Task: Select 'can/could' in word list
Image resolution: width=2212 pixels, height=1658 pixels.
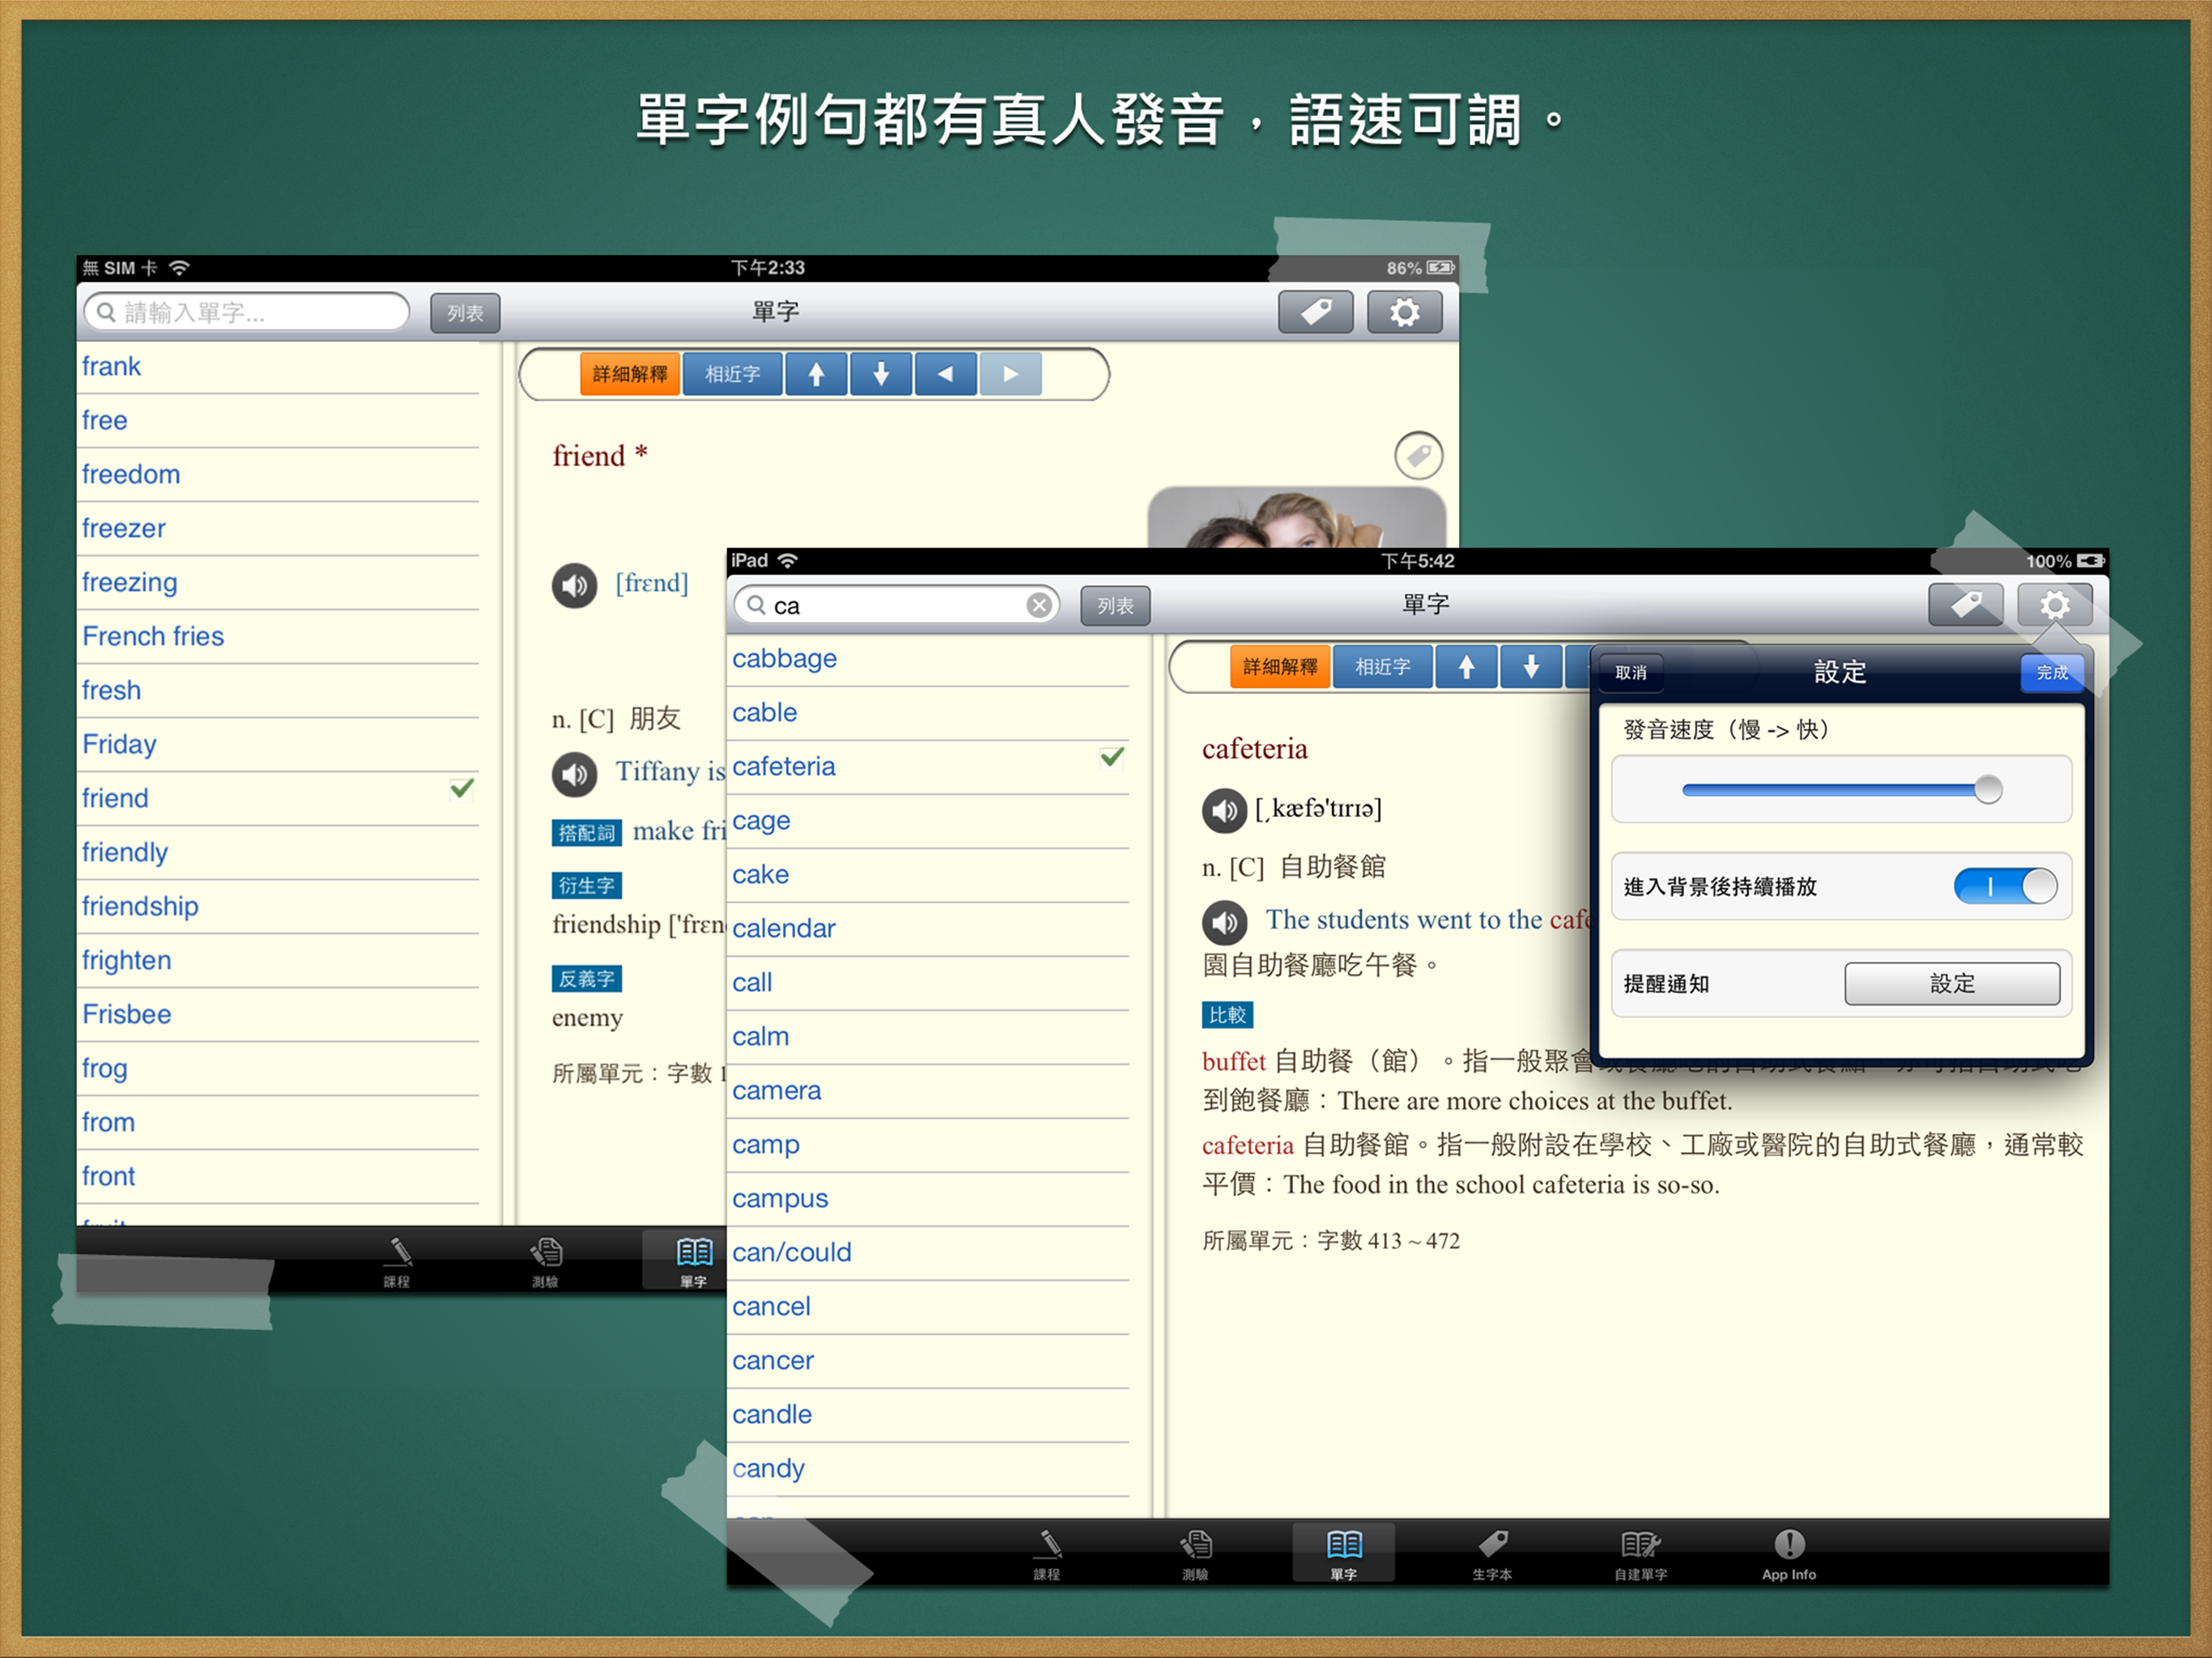Action: pos(928,1253)
